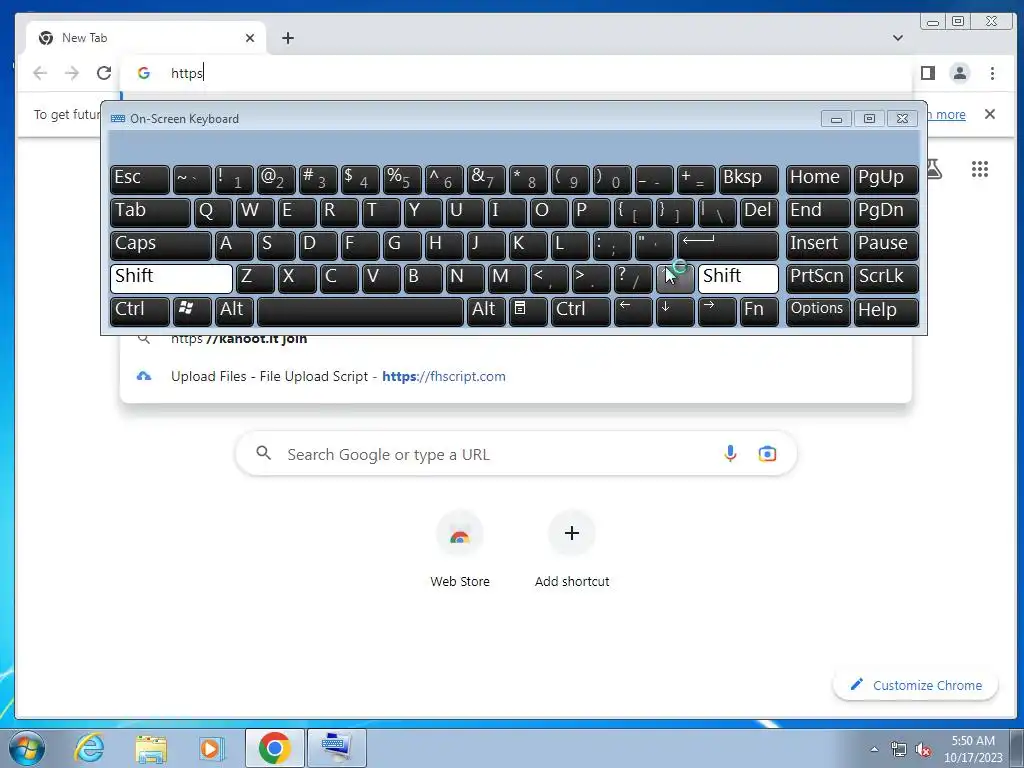Image resolution: width=1024 pixels, height=768 pixels.
Task: Click the Esc key
Action: click(140, 180)
